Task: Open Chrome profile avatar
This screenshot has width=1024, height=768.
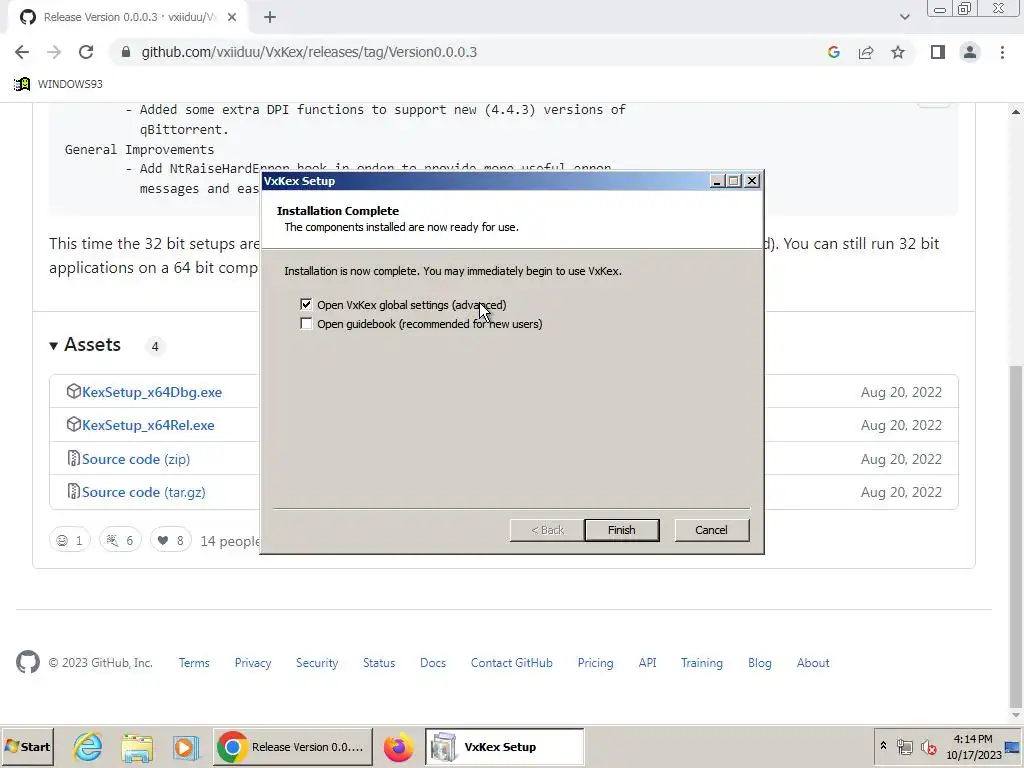Action: (970, 52)
